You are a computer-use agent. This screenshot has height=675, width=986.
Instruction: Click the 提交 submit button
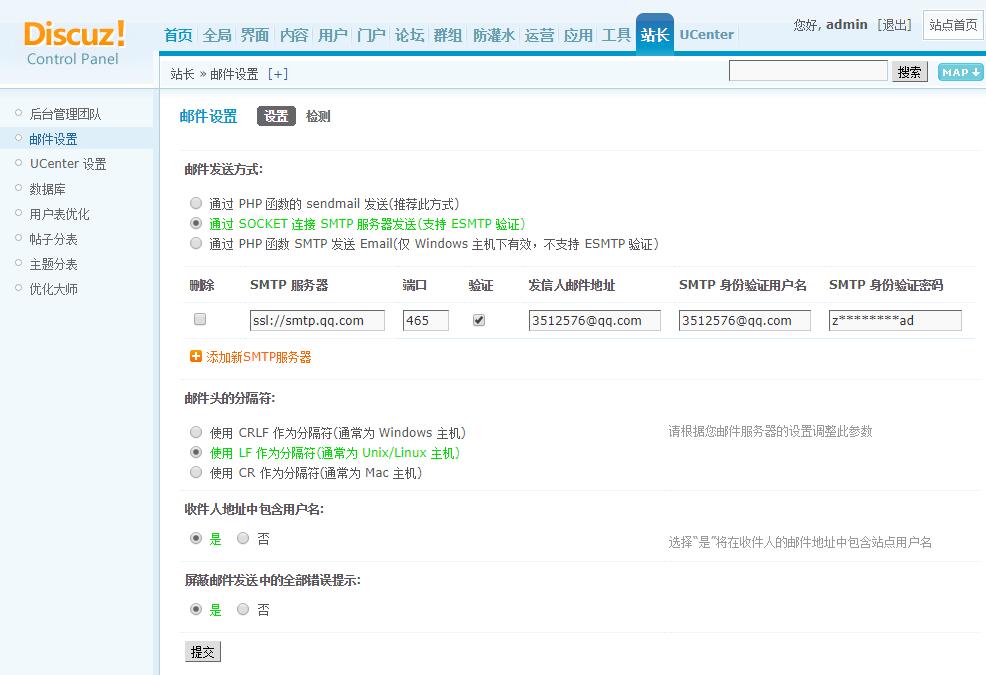pyautogui.click(x=203, y=652)
